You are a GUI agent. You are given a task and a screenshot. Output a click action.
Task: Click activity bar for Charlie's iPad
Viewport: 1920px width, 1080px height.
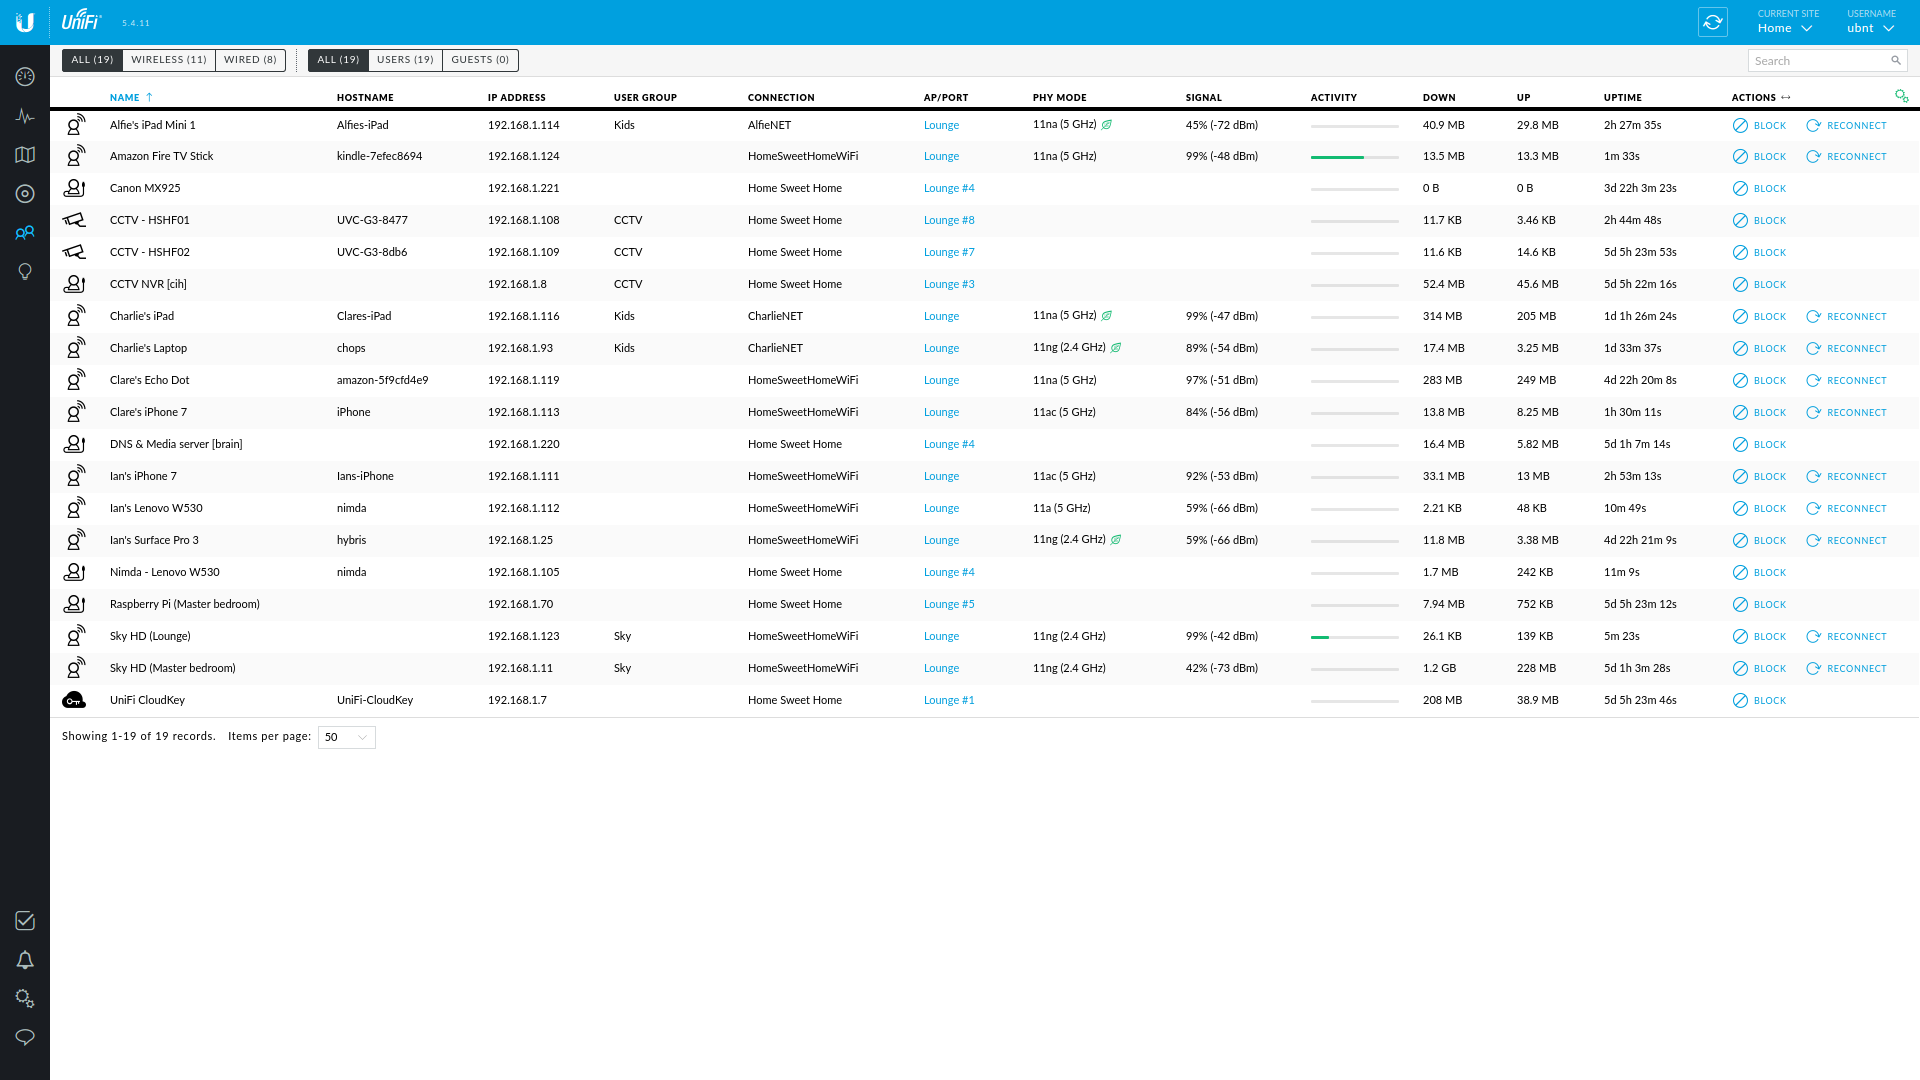(x=1354, y=317)
